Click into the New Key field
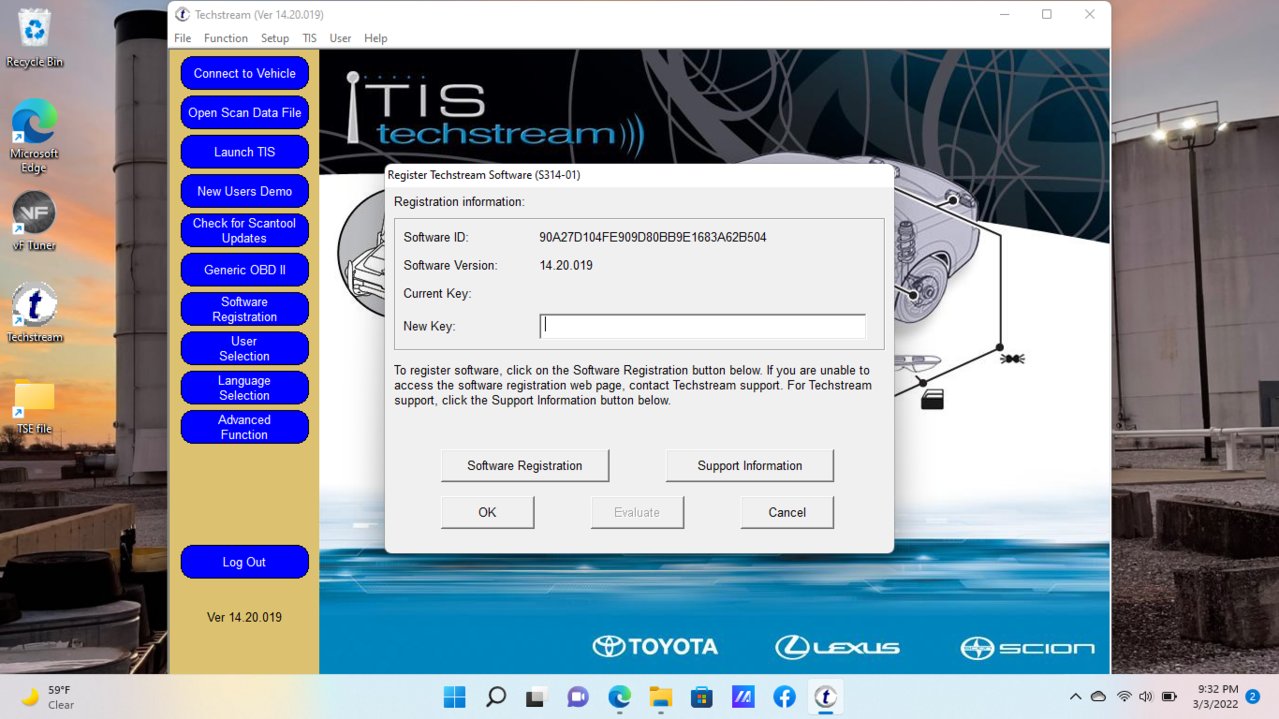 tap(702, 326)
